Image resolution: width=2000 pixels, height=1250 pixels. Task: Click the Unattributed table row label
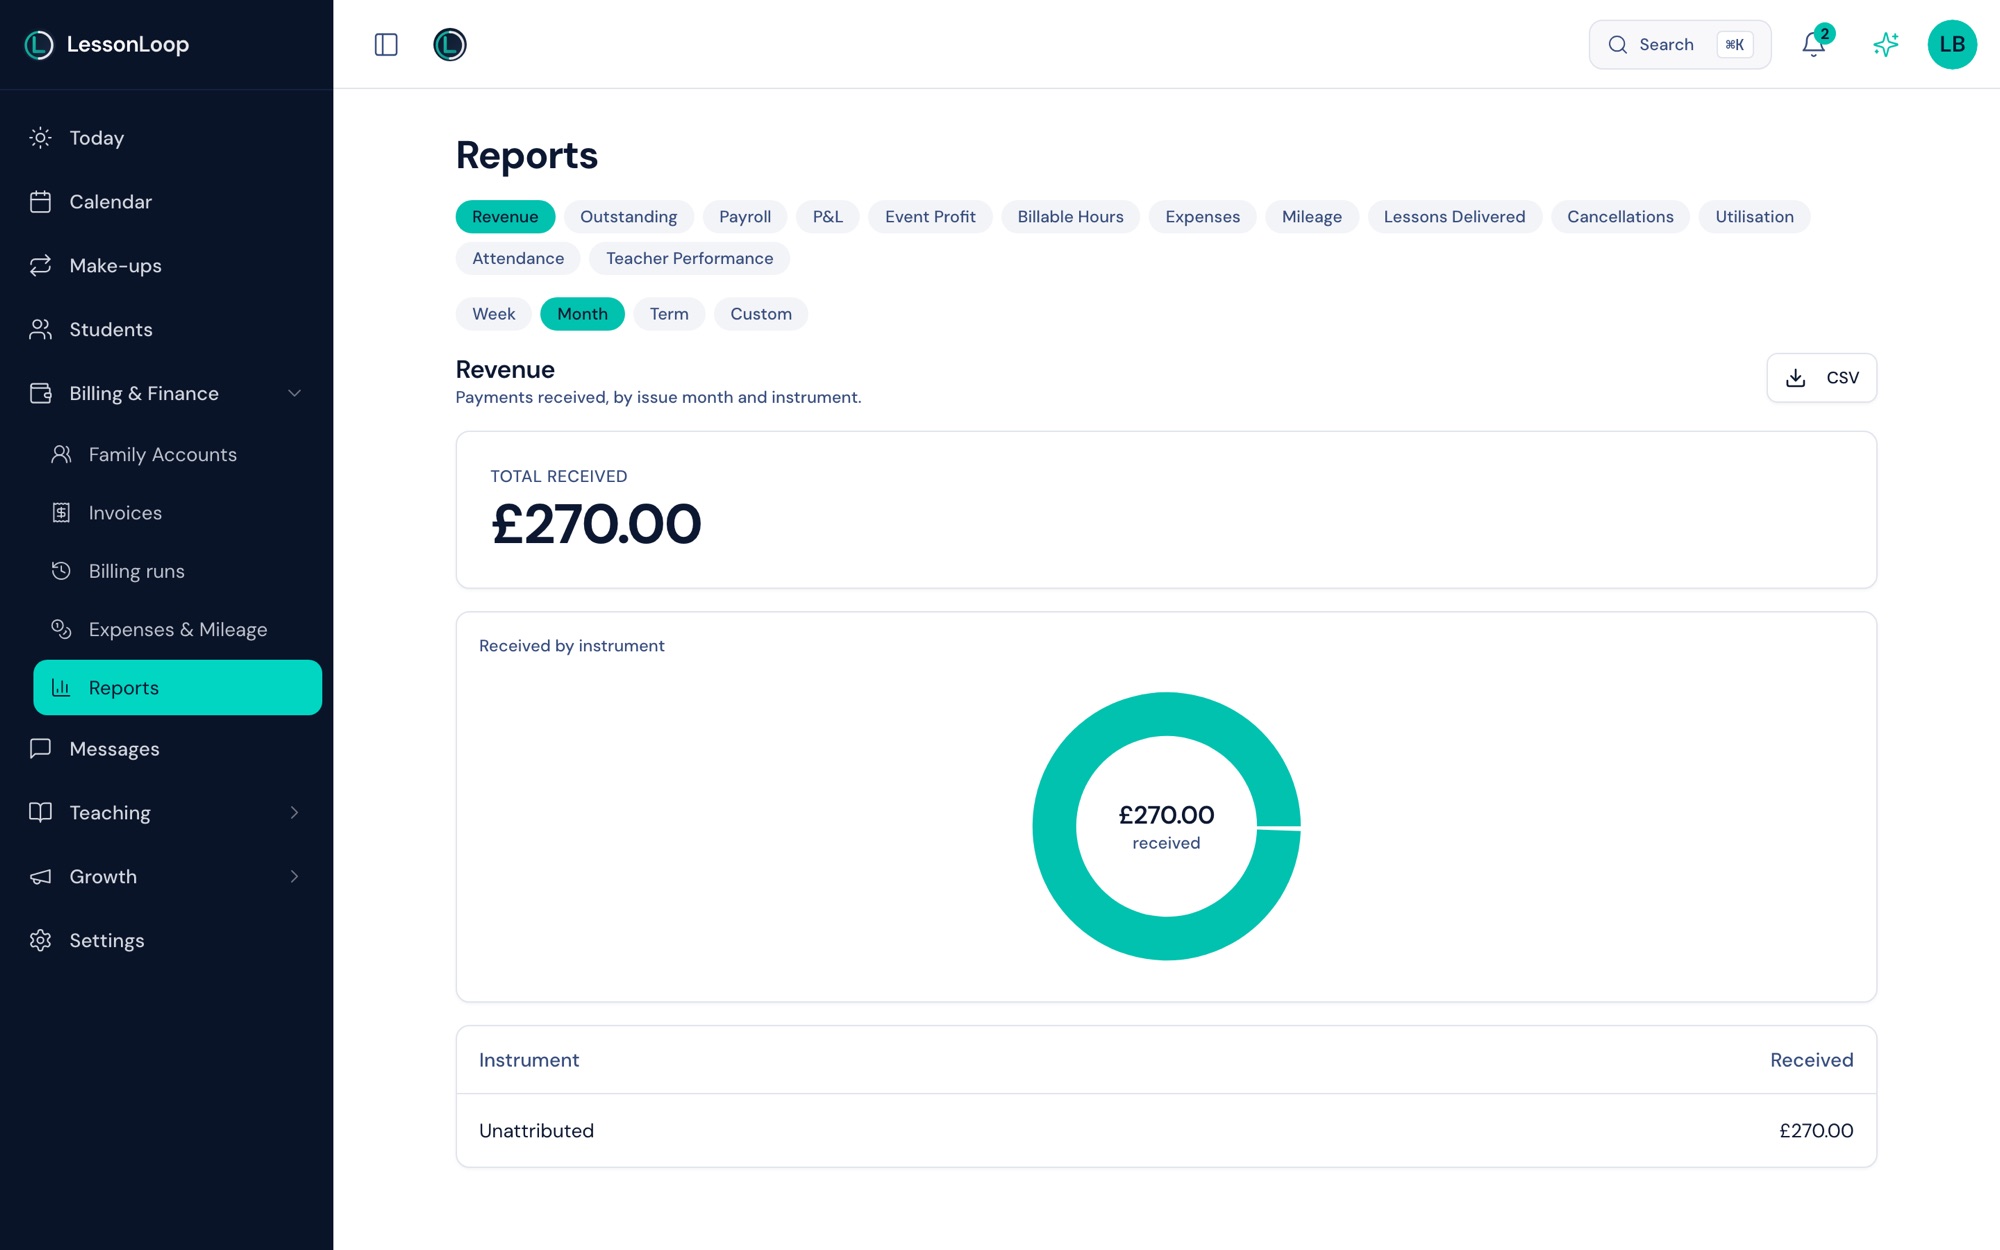pyautogui.click(x=536, y=1131)
